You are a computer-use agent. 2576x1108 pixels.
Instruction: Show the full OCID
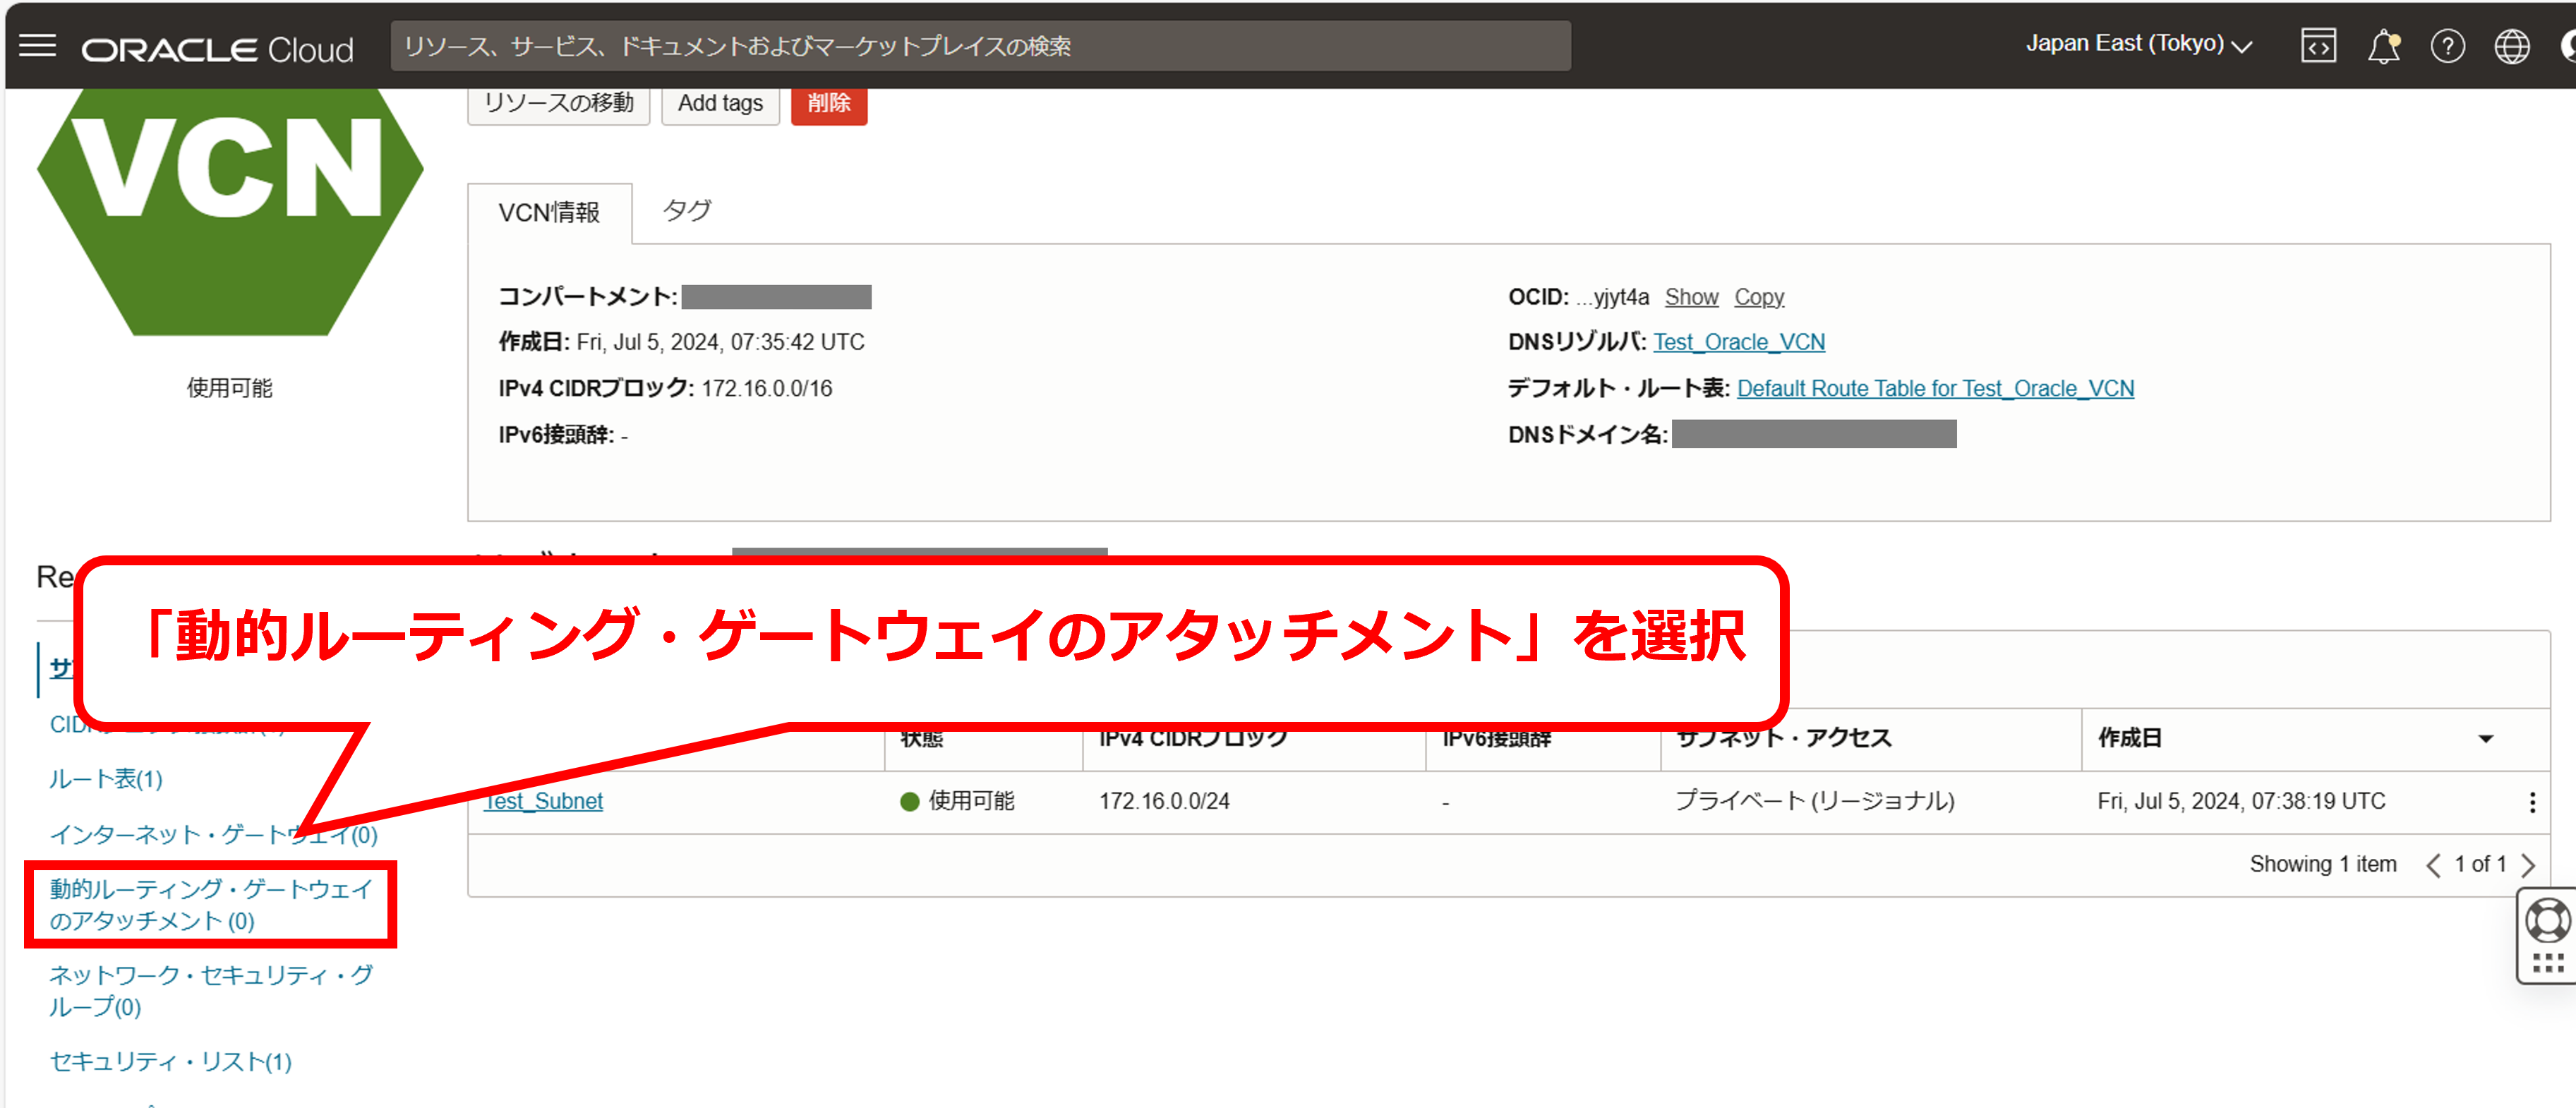[x=1690, y=297]
